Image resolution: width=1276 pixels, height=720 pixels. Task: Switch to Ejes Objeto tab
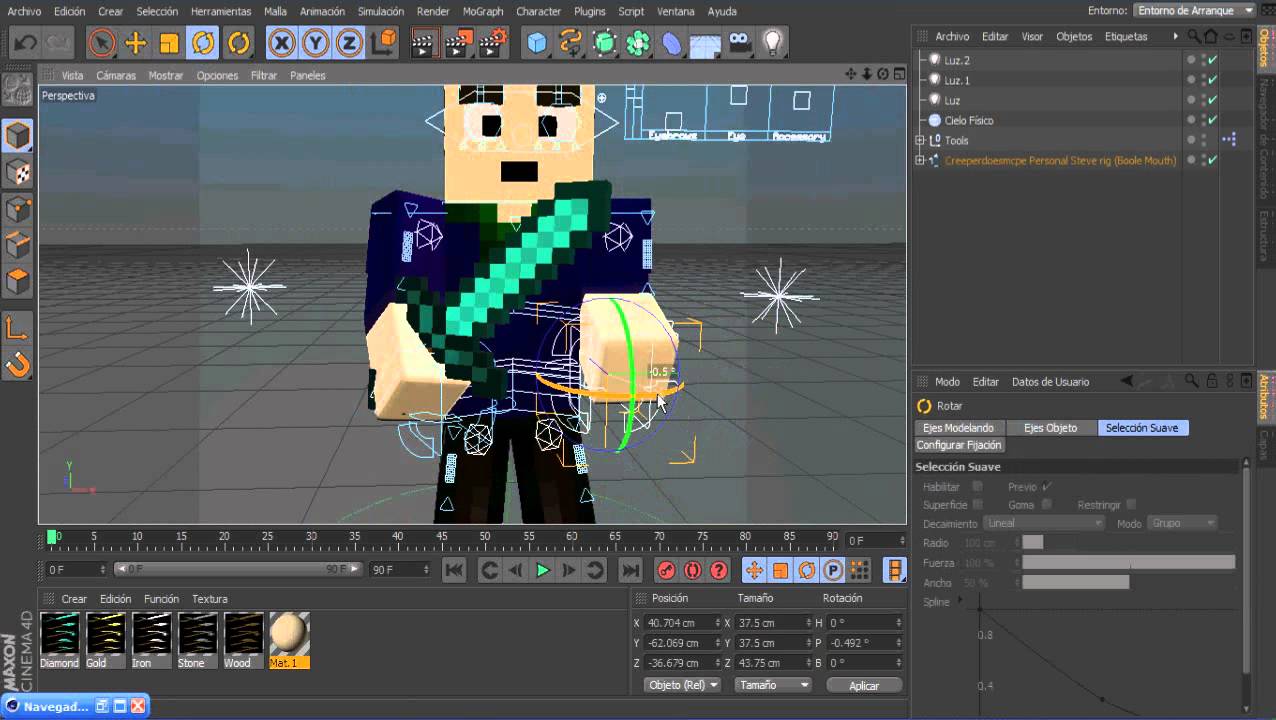[1050, 428]
